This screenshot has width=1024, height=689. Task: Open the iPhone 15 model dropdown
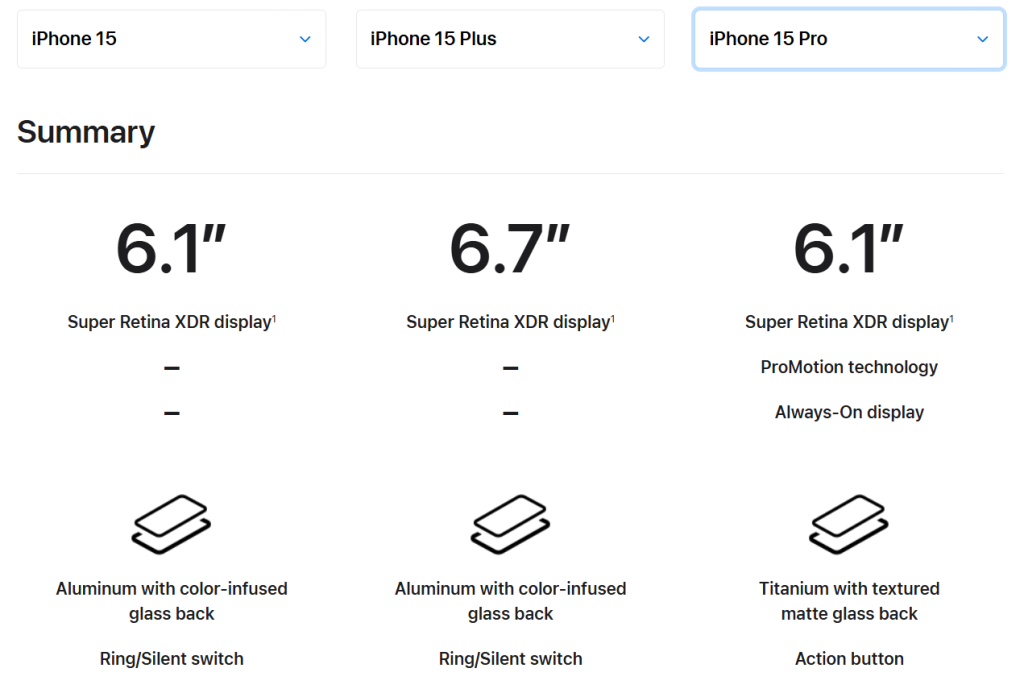(171, 38)
